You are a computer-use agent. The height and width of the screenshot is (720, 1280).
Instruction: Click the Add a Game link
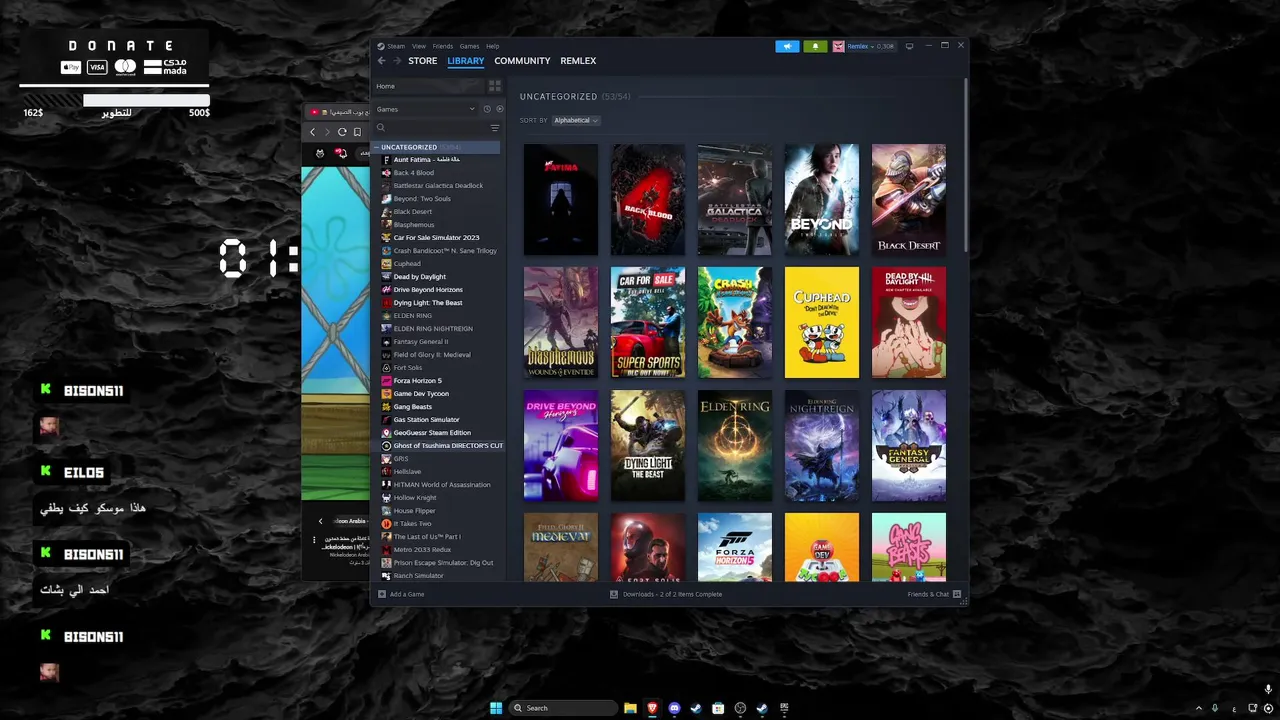407,594
